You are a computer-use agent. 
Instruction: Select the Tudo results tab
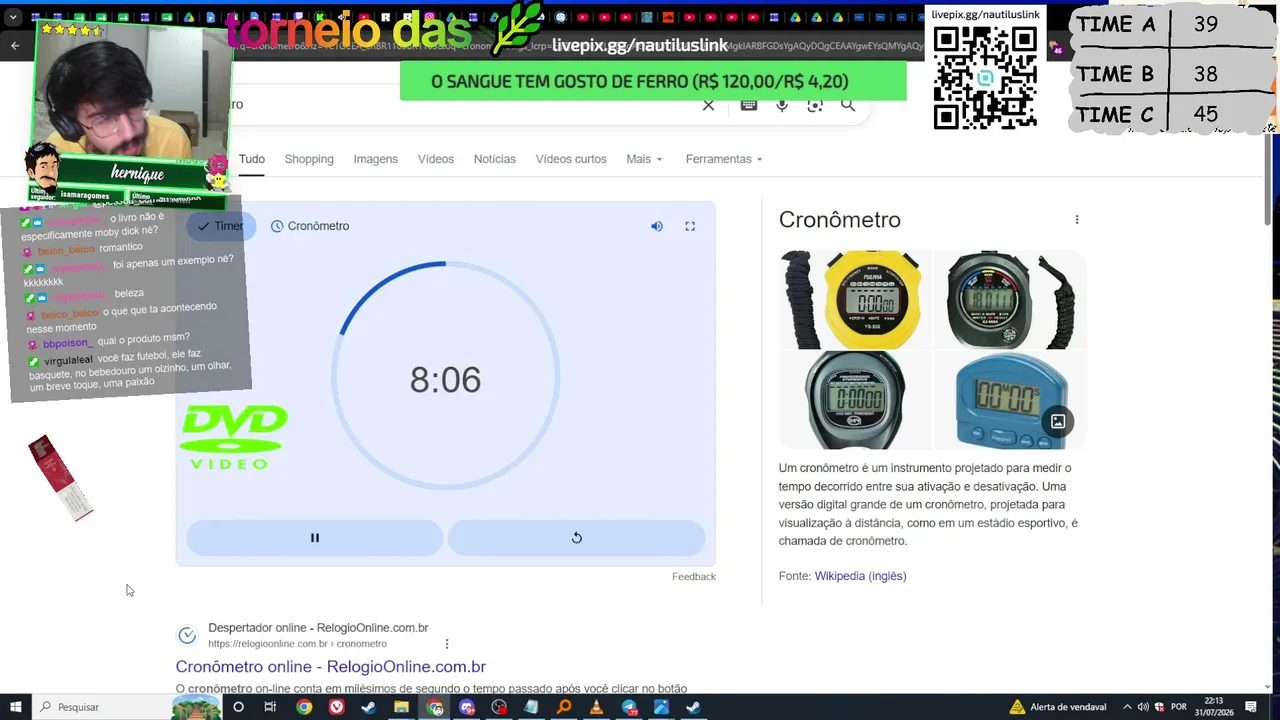(x=252, y=159)
